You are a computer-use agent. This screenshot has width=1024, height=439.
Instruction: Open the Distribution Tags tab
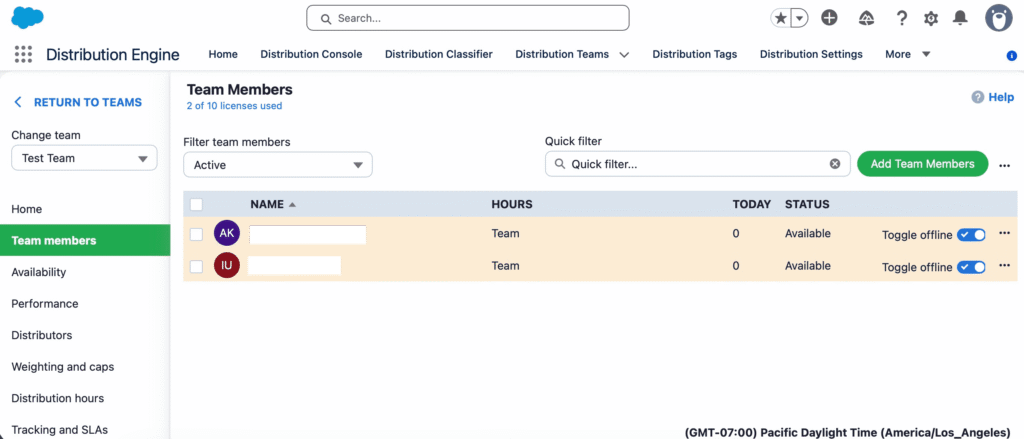coord(694,54)
